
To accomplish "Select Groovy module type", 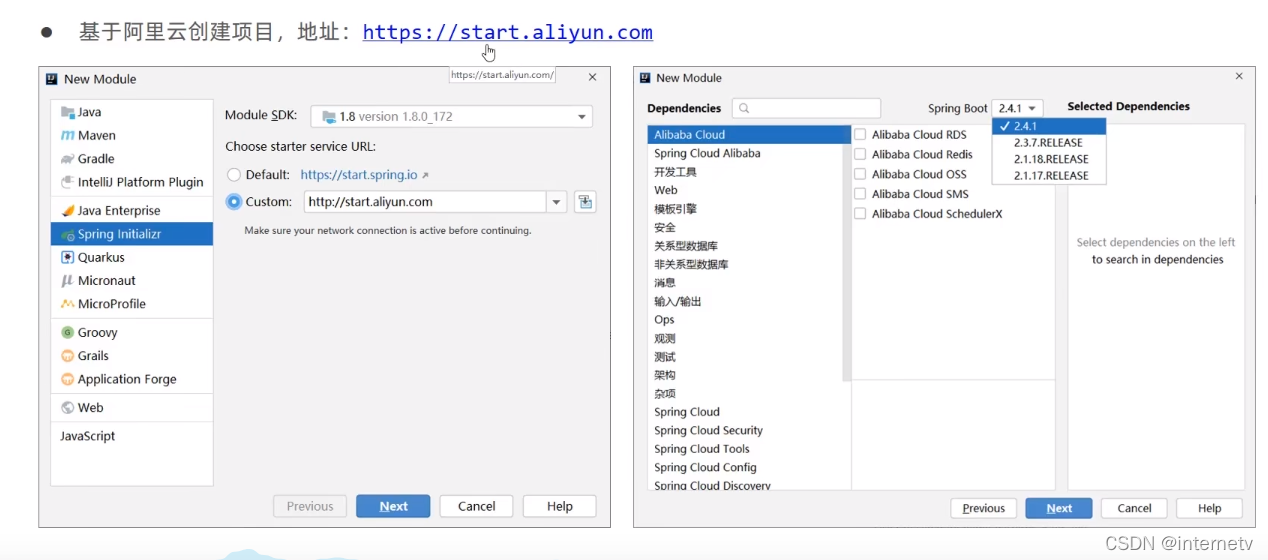I will point(132,332).
